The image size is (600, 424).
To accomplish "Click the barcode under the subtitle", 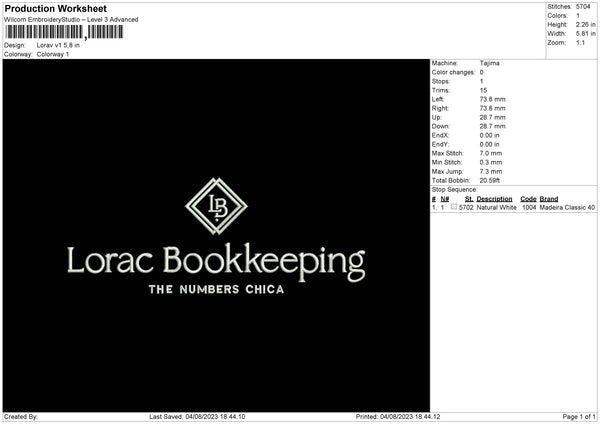I will coord(64,32).
